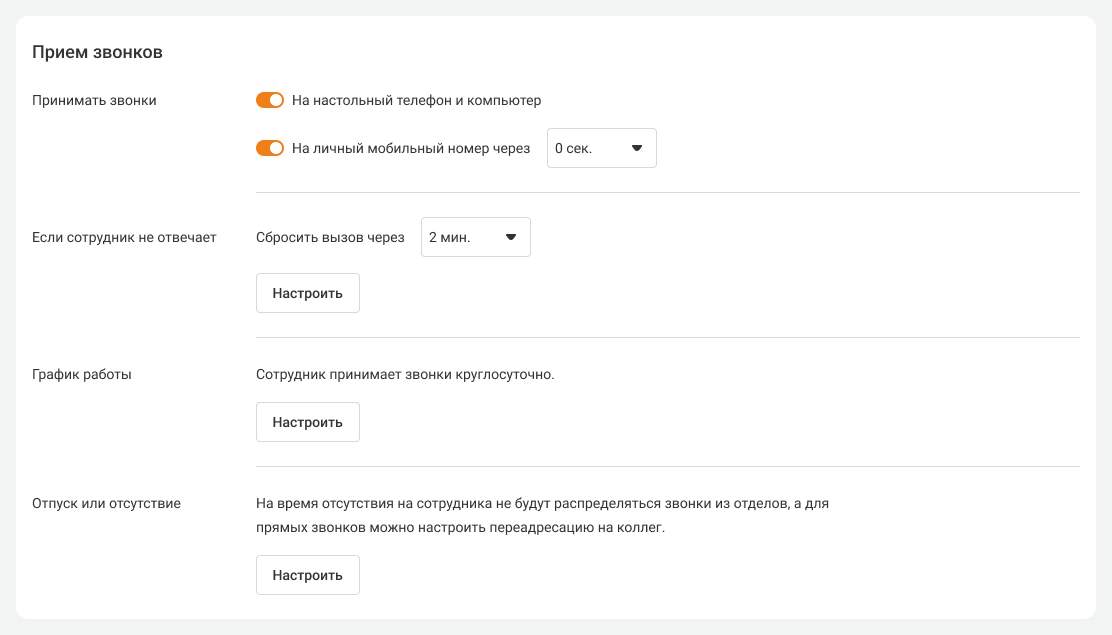Click the "Принимать звонки" row label
This screenshot has height=635, width=1112.
[x=94, y=100]
